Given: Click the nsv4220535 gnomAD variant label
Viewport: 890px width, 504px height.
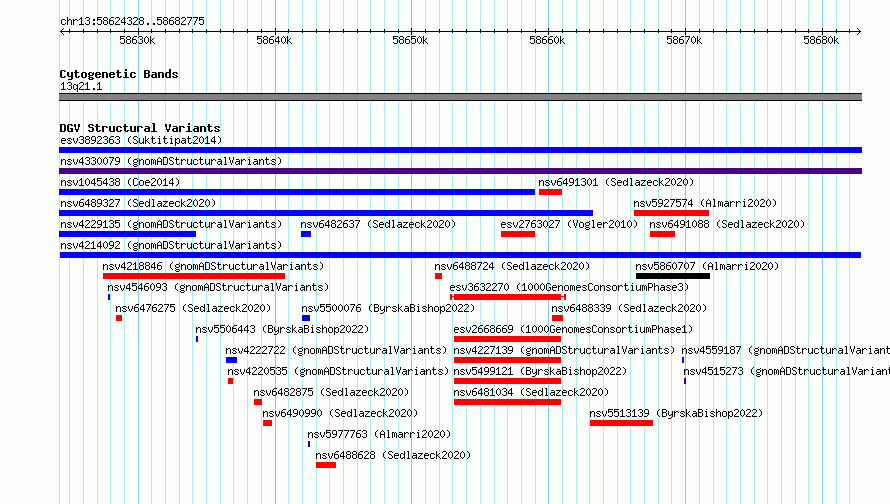Looking at the screenshot, I should 338,371.
